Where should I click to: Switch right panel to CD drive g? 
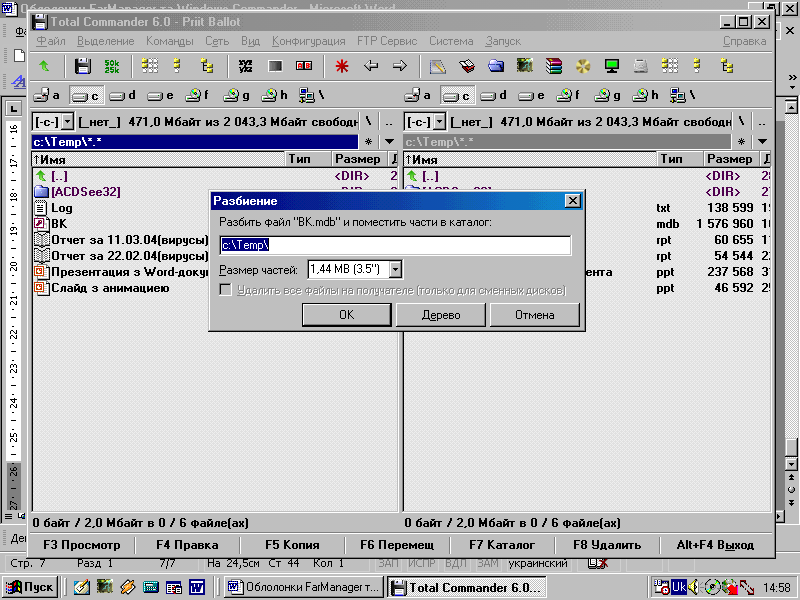(608, 95)
